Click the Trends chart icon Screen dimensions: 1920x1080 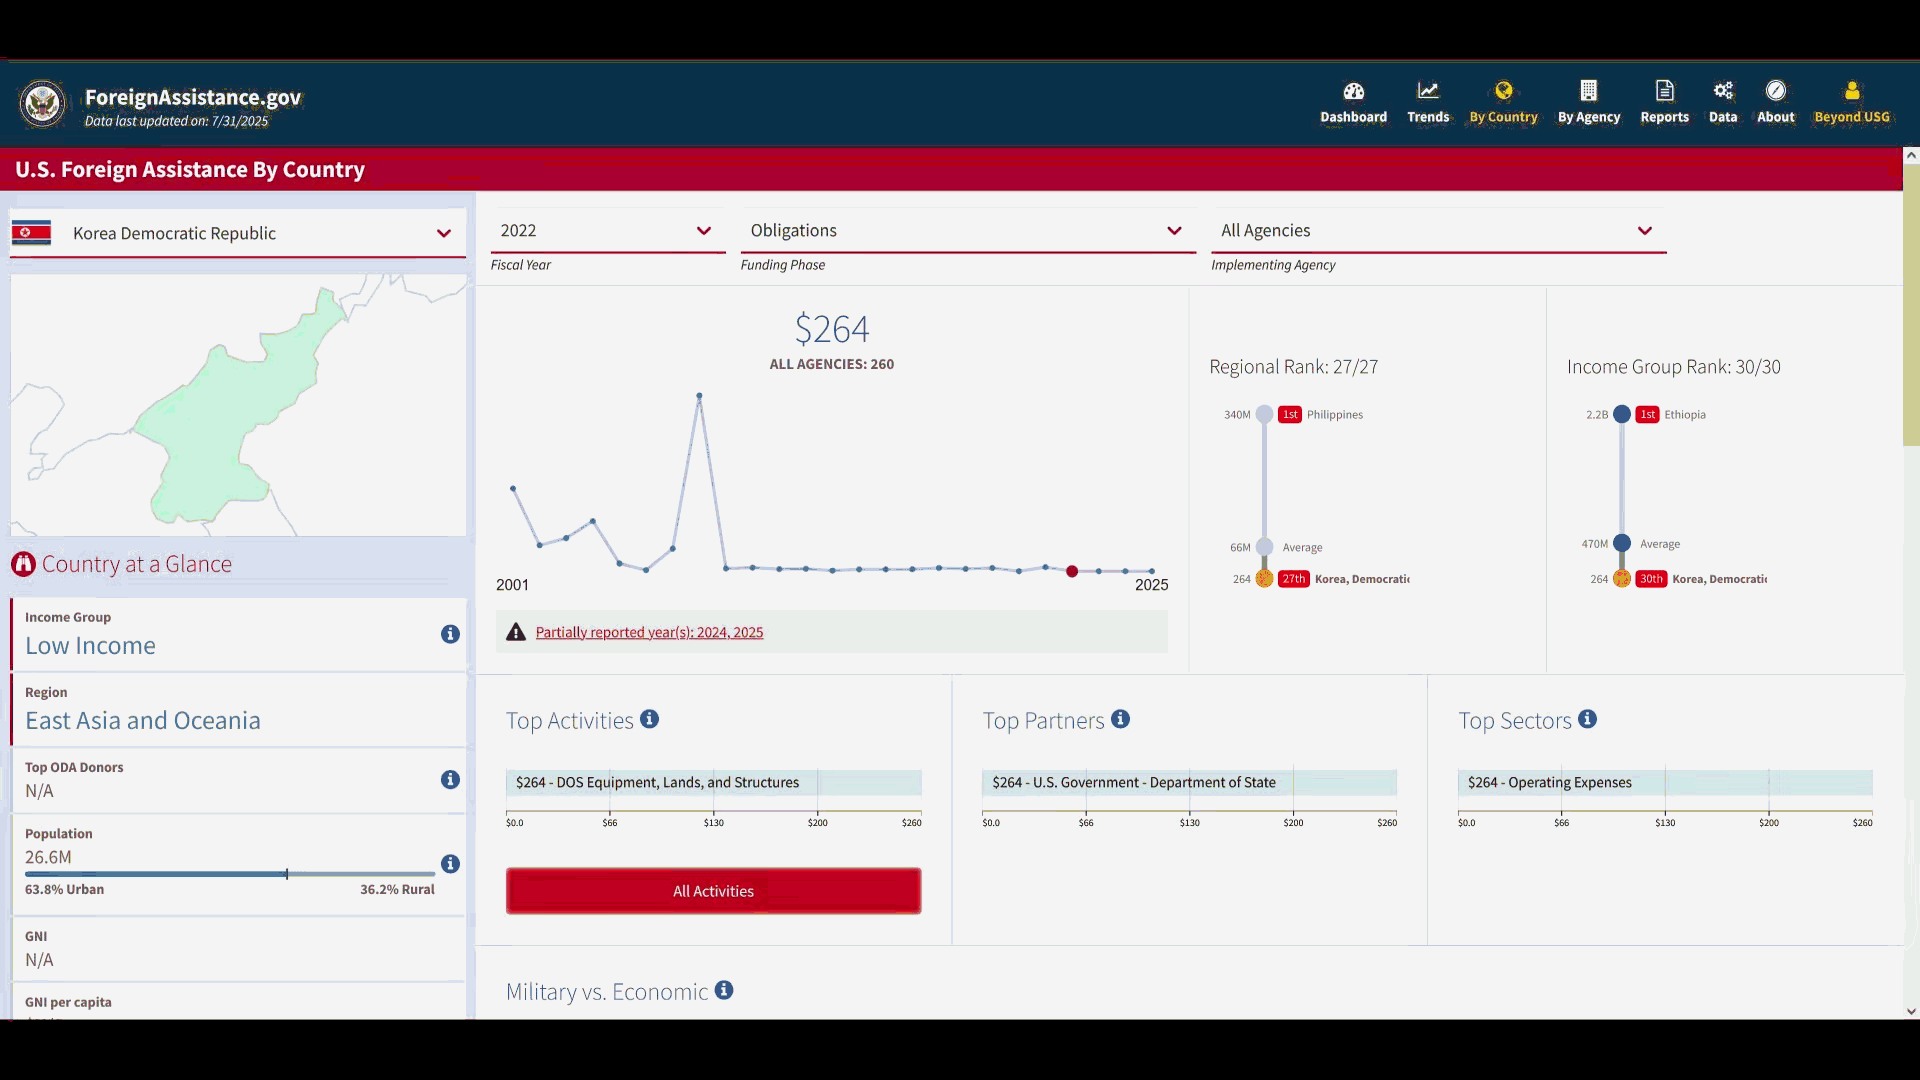pos(1427,91)
